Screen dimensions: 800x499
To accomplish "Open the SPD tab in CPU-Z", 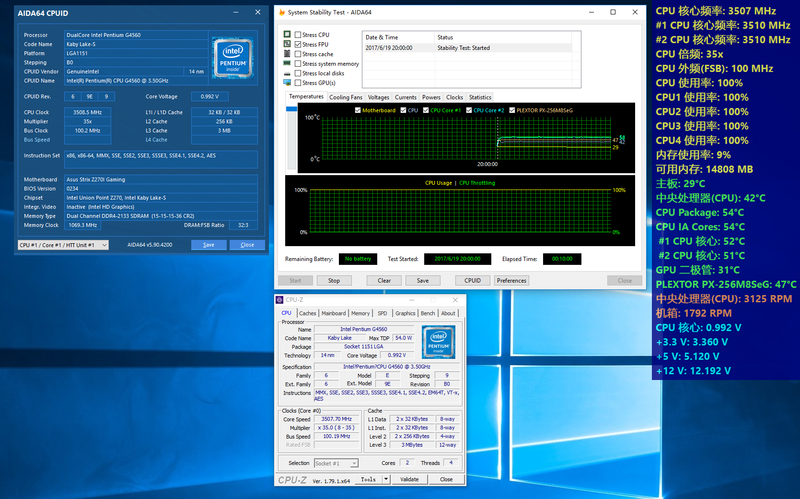I will (x=382, y=313).
